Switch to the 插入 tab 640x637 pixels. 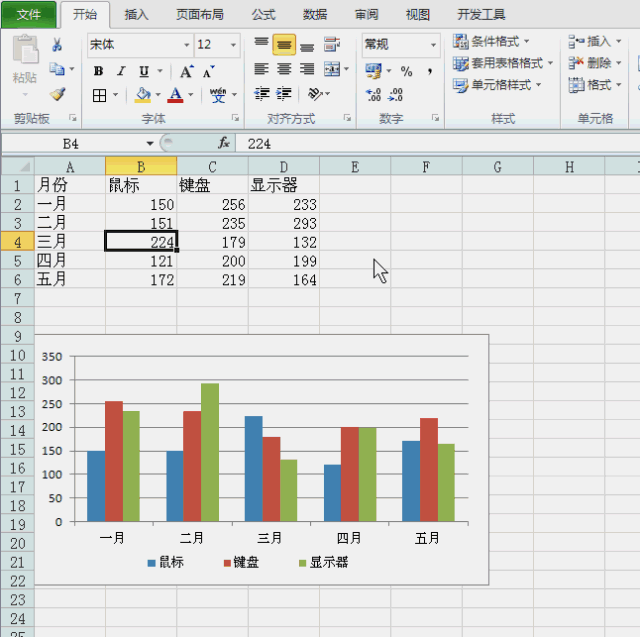tap(136, 15)
